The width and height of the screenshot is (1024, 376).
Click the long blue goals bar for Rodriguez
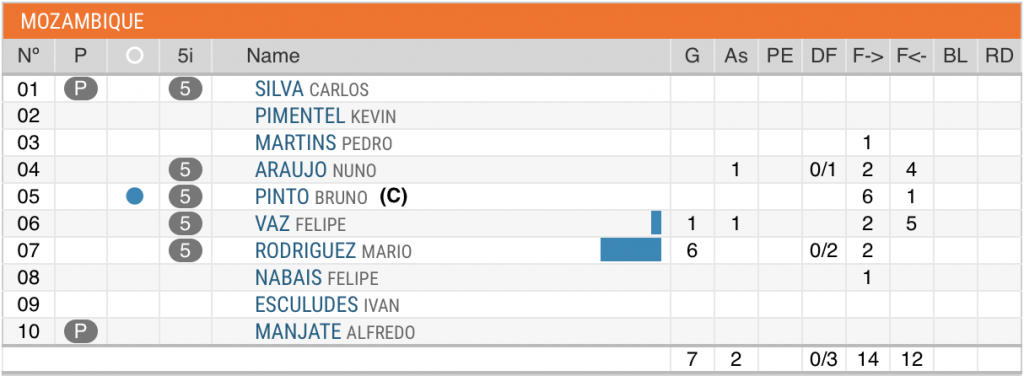point(631,251)
